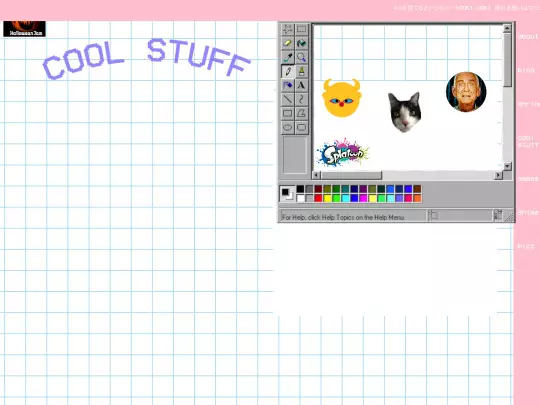The image size is (540, 405).
Task: Switch to the Brush tool
Action: click(x=301, y=72)
